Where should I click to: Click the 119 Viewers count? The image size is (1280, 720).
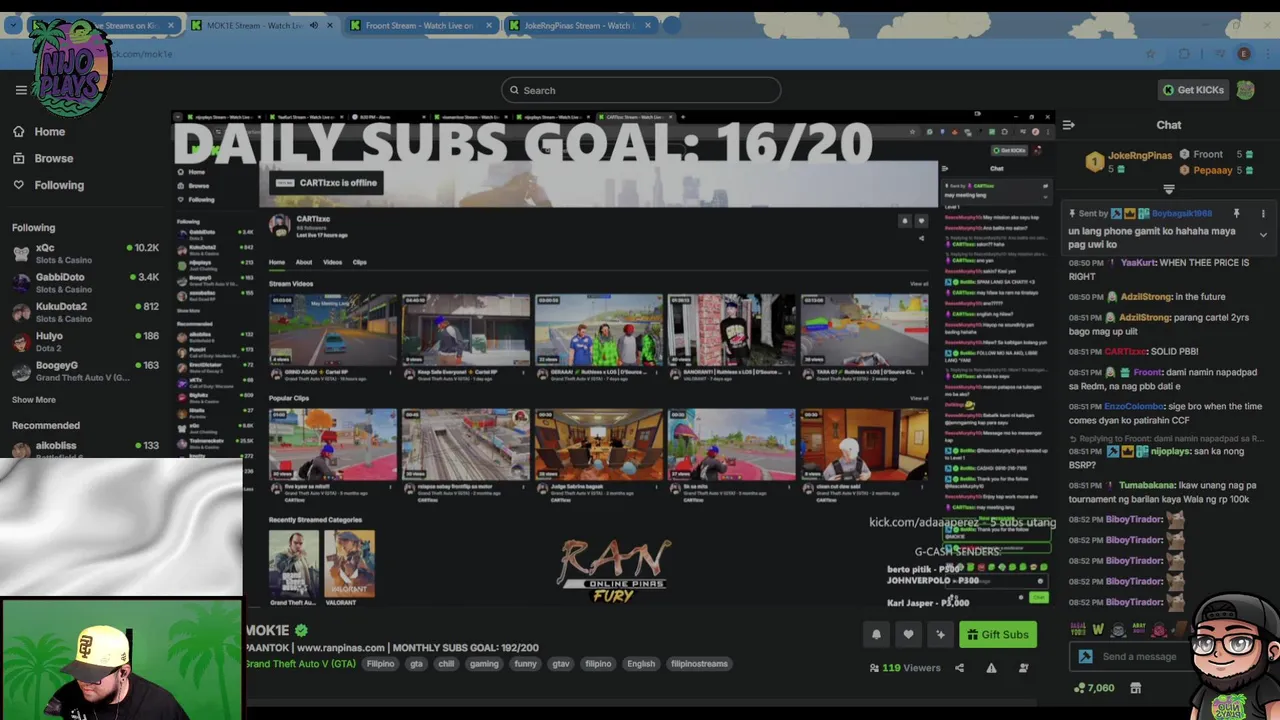[x=905, y=668]
